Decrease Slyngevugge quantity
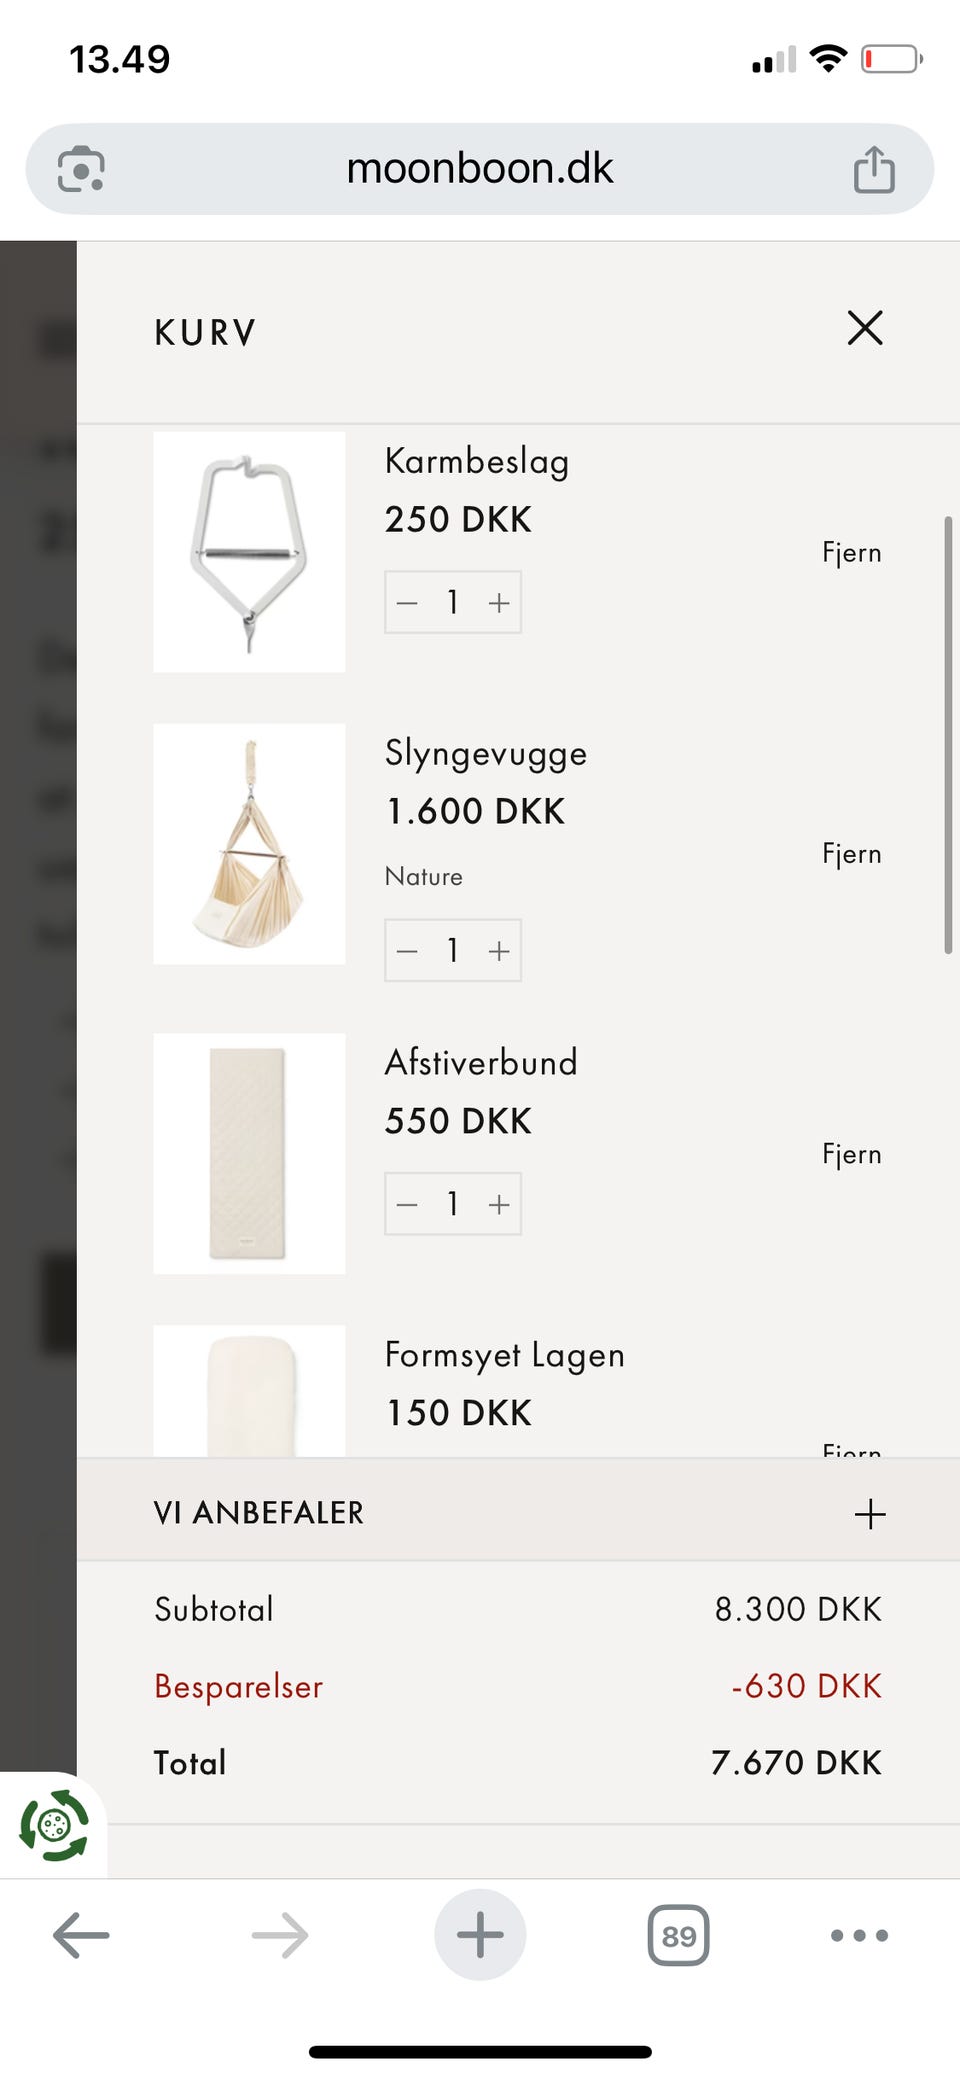Screen dimensions: 960x2079 coord(407,951)
